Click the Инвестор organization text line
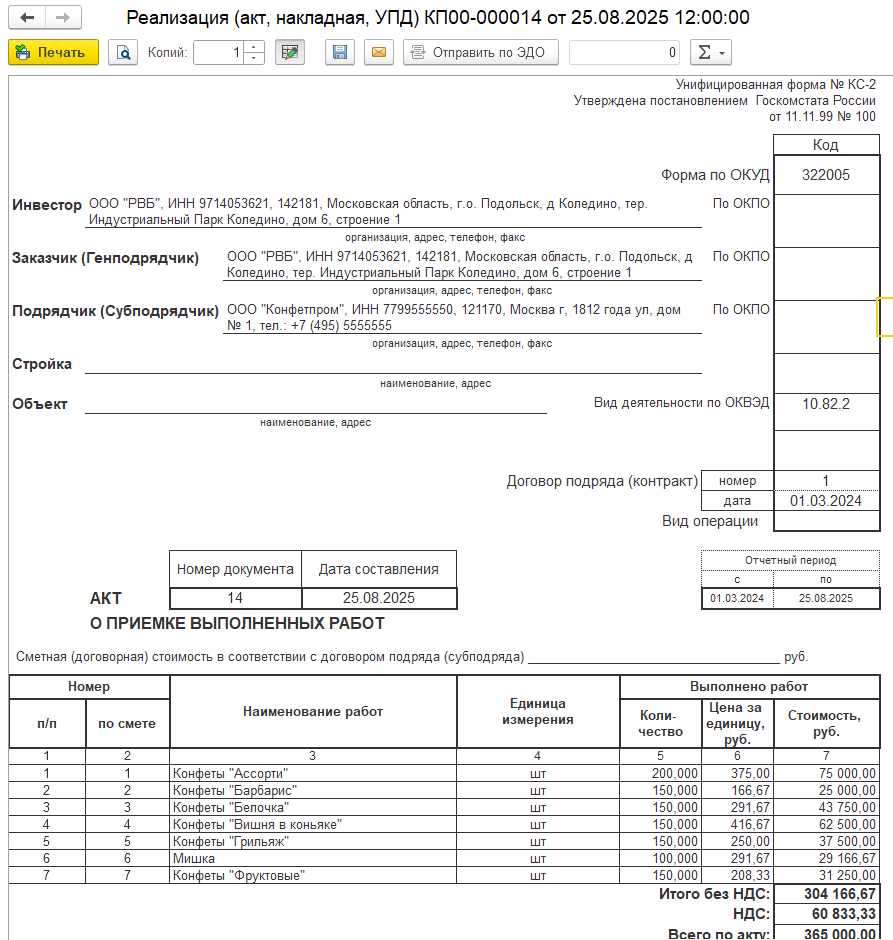 click(393, 212)
